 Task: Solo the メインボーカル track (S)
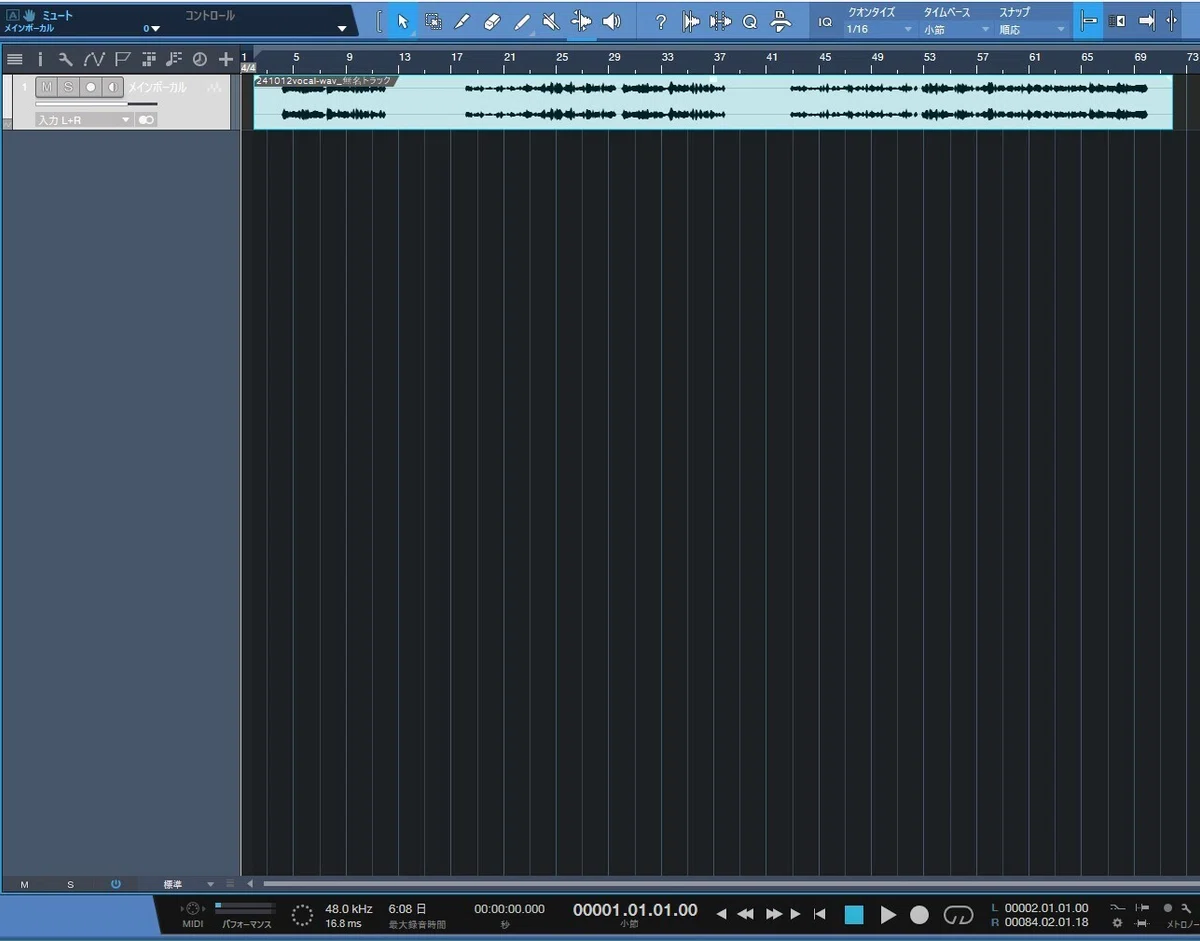(68, 87)
